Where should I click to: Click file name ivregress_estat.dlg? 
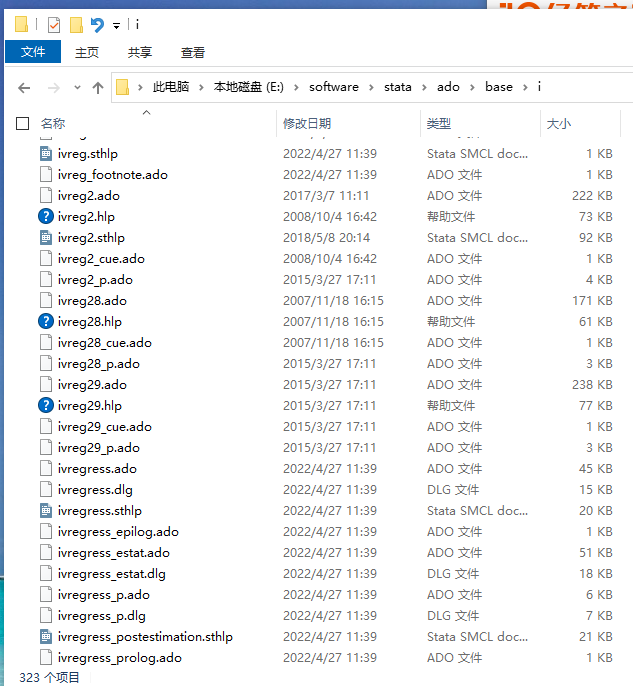(112, 574)
